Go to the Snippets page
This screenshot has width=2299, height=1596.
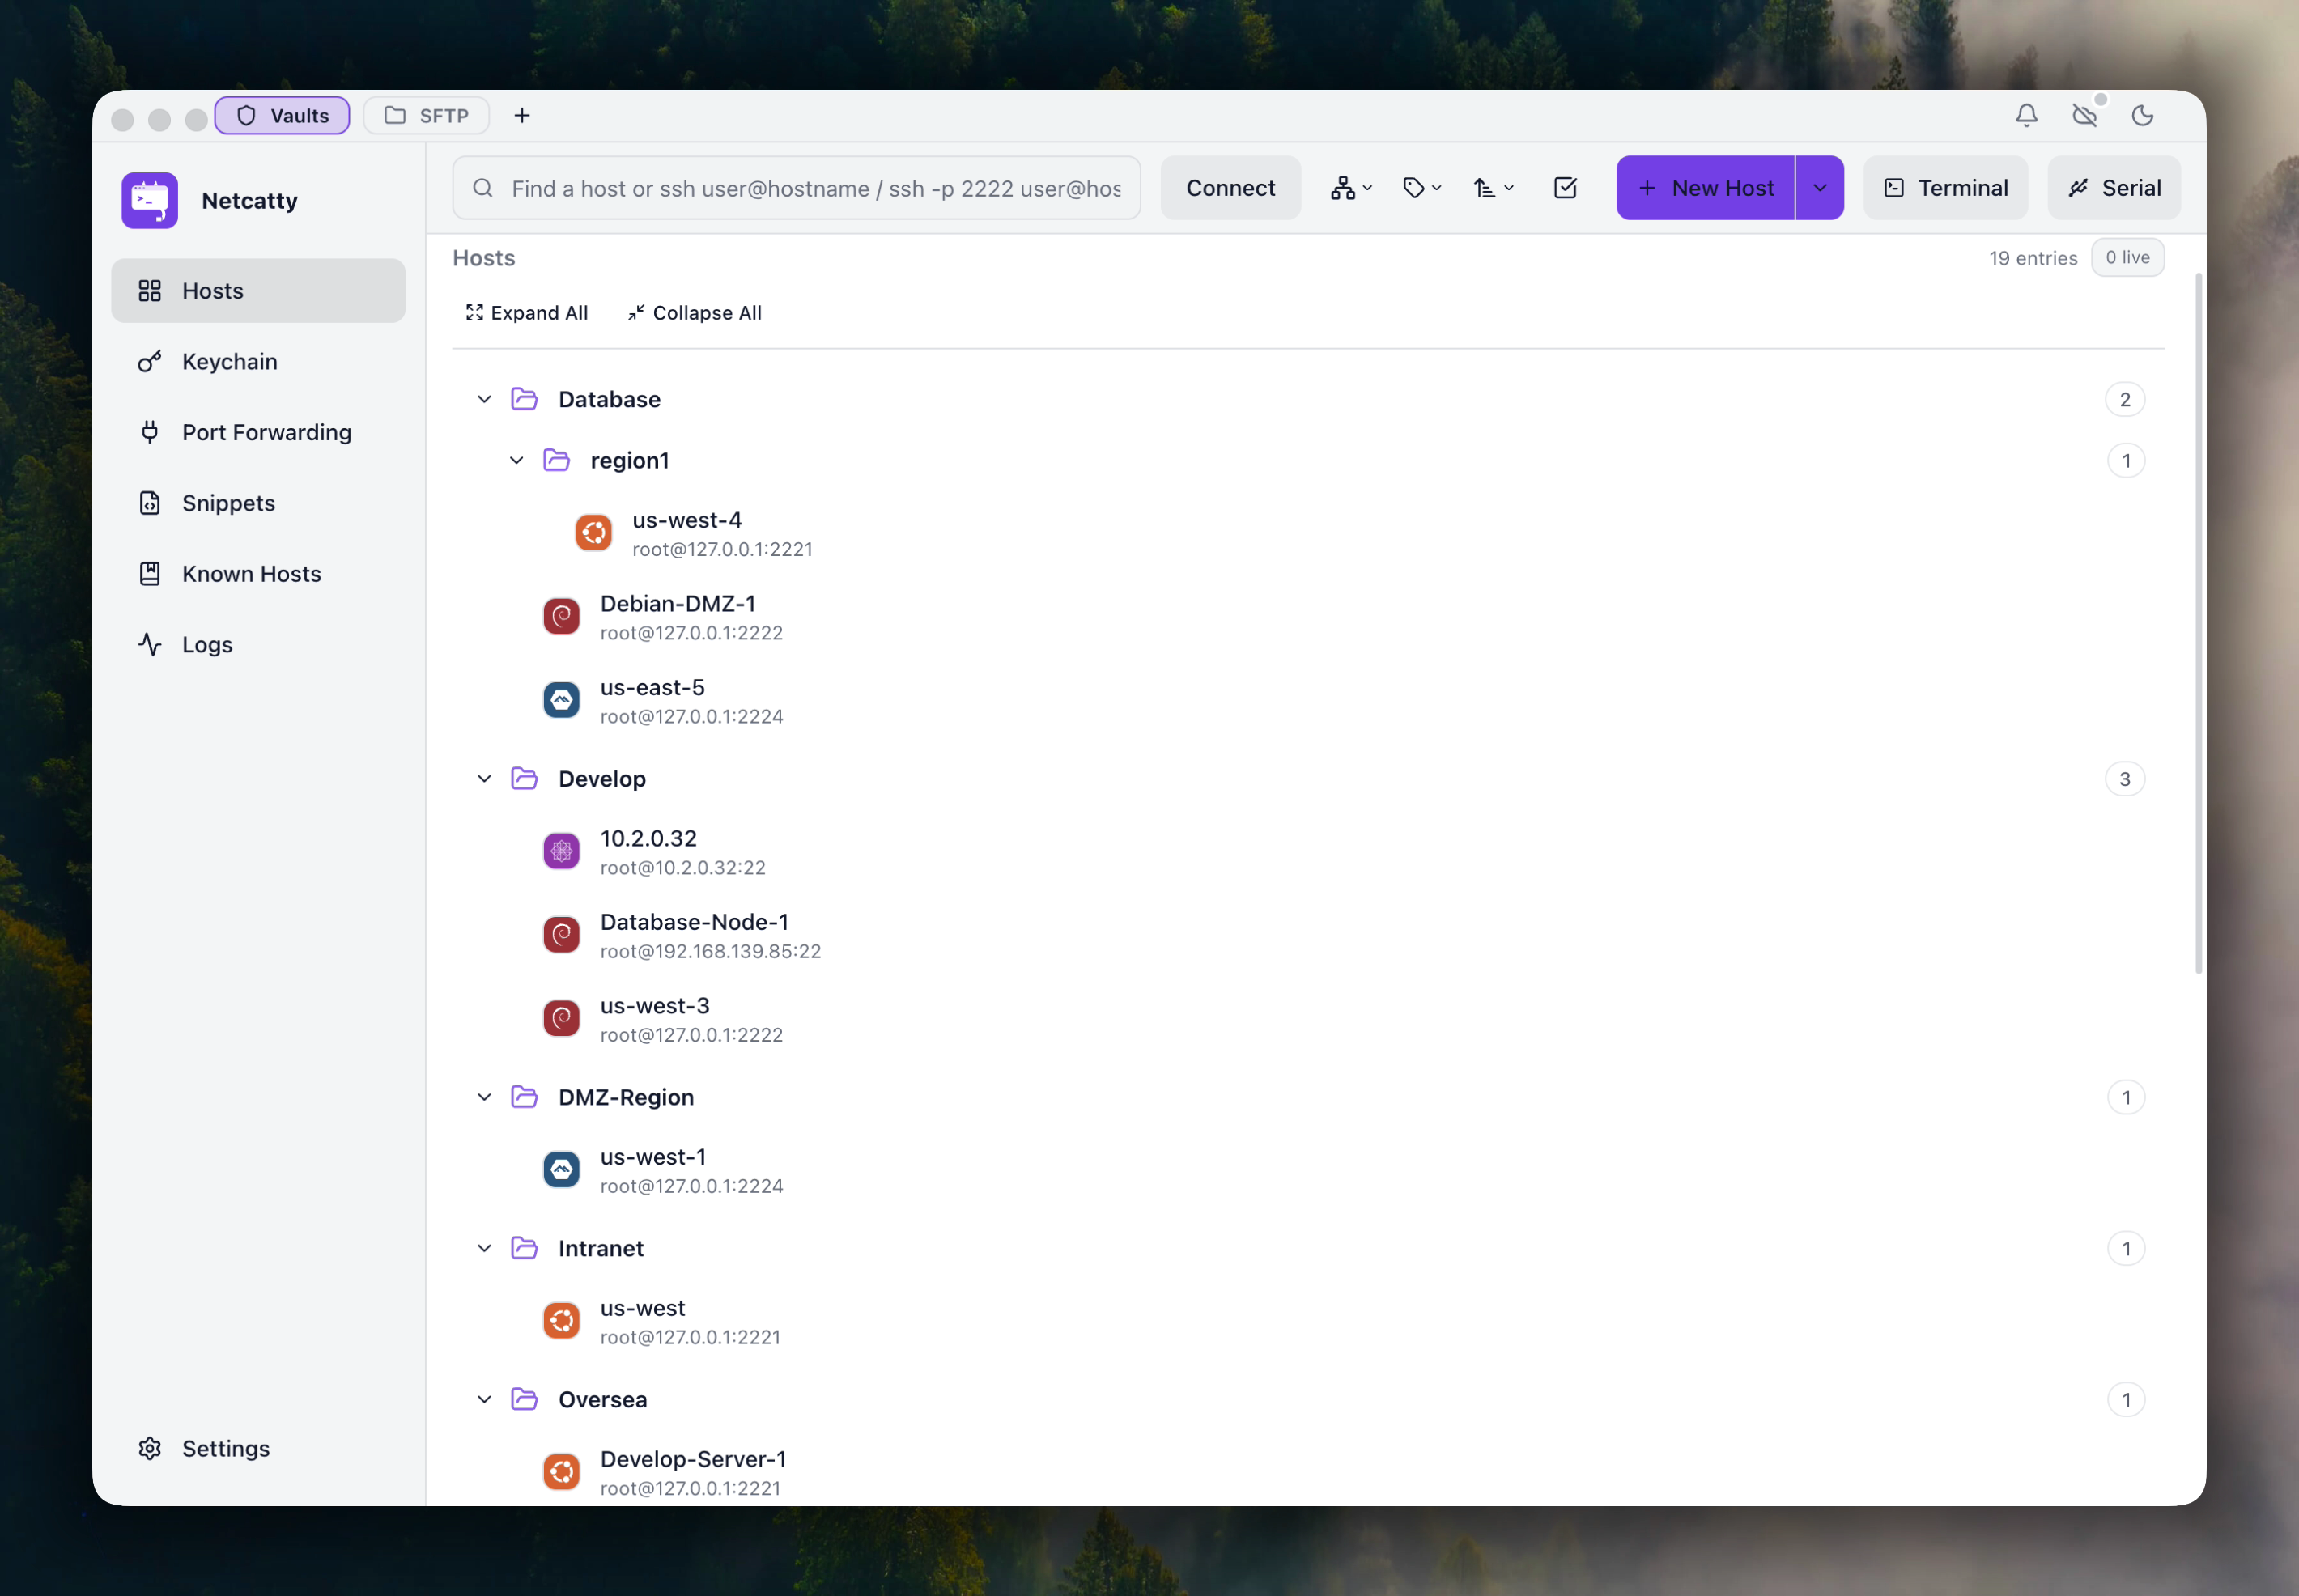tap(228, 503)
